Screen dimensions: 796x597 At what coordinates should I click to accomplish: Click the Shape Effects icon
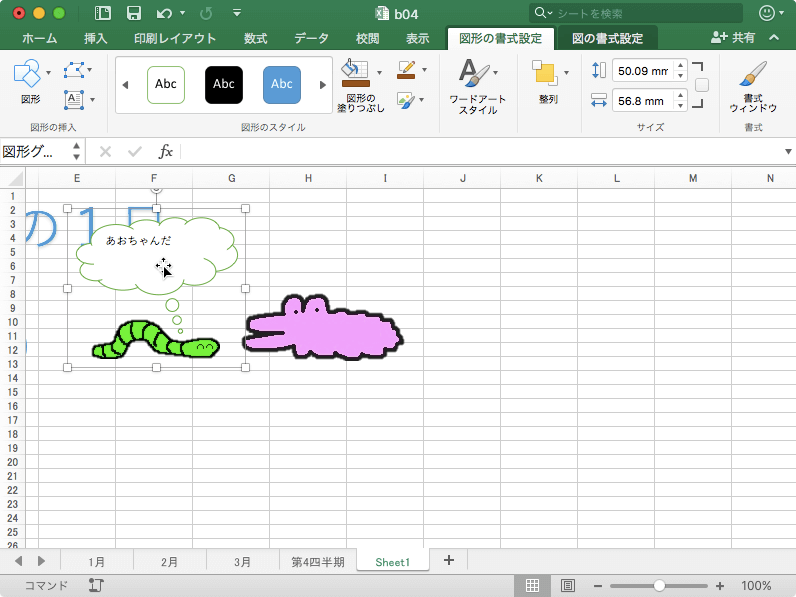pyautogui.click(x=406, y=100)
